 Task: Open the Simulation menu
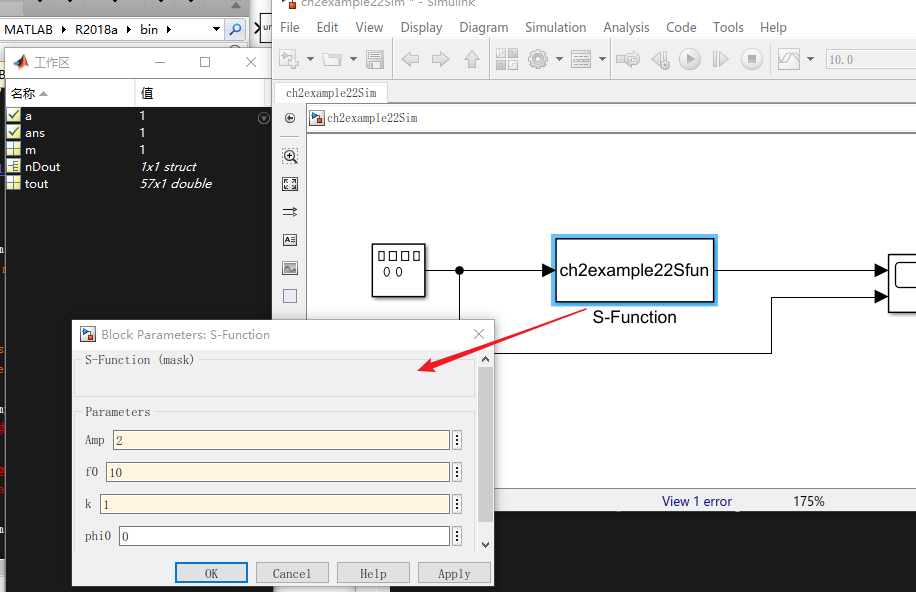click(556, 27)
